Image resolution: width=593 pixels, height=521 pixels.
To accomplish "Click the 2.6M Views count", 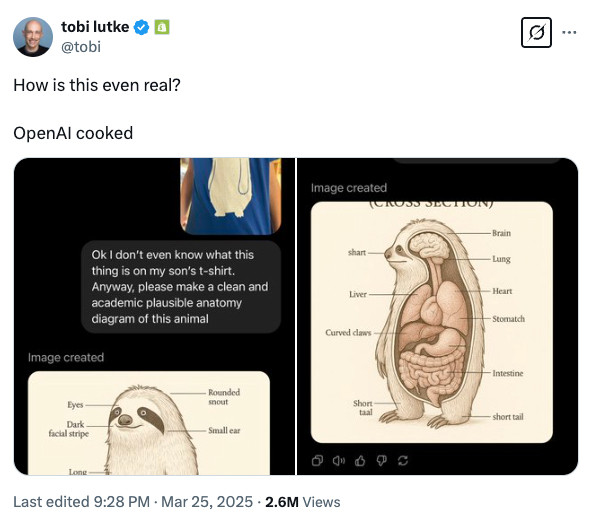I will [x=303, y=502].
